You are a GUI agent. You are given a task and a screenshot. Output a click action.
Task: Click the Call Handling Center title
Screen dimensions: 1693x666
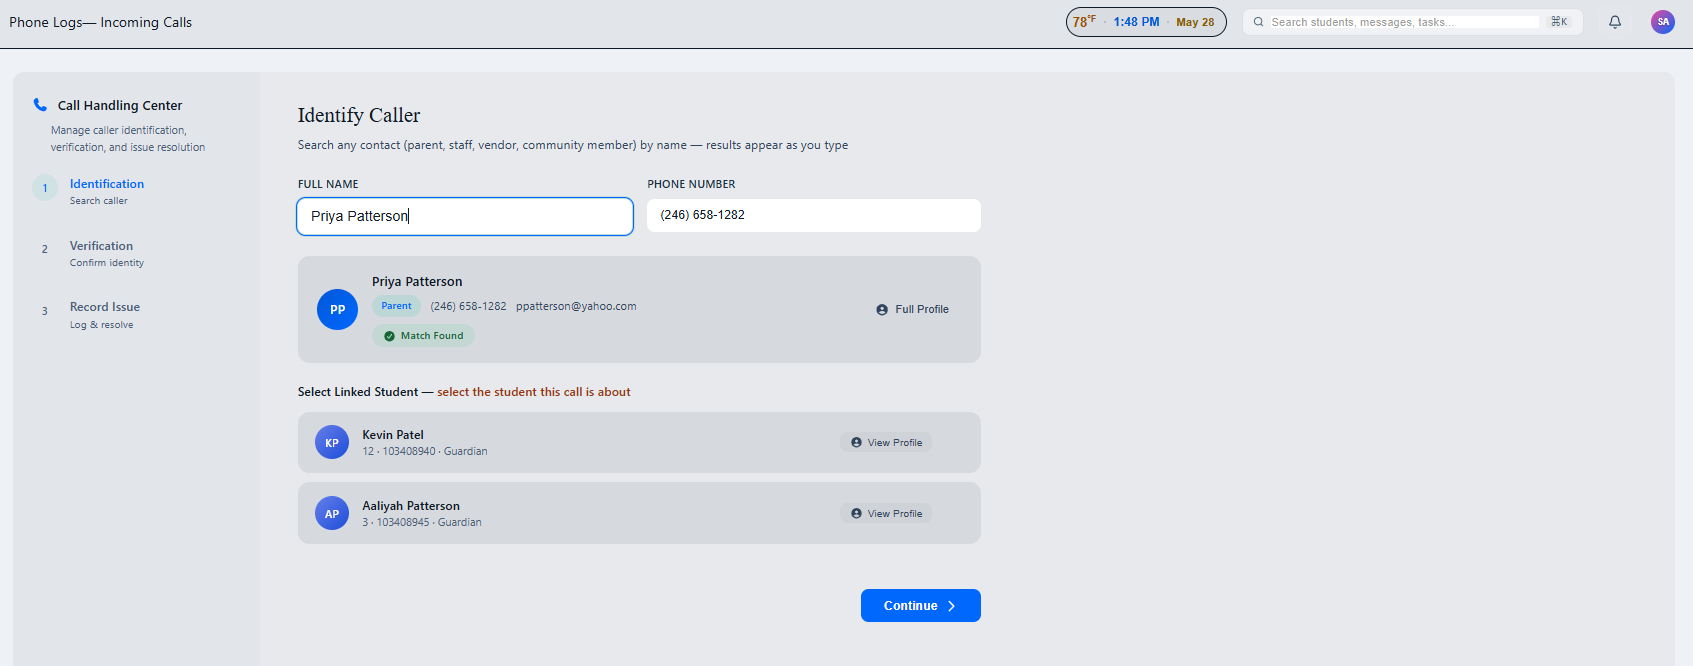[x=120, y=105]
